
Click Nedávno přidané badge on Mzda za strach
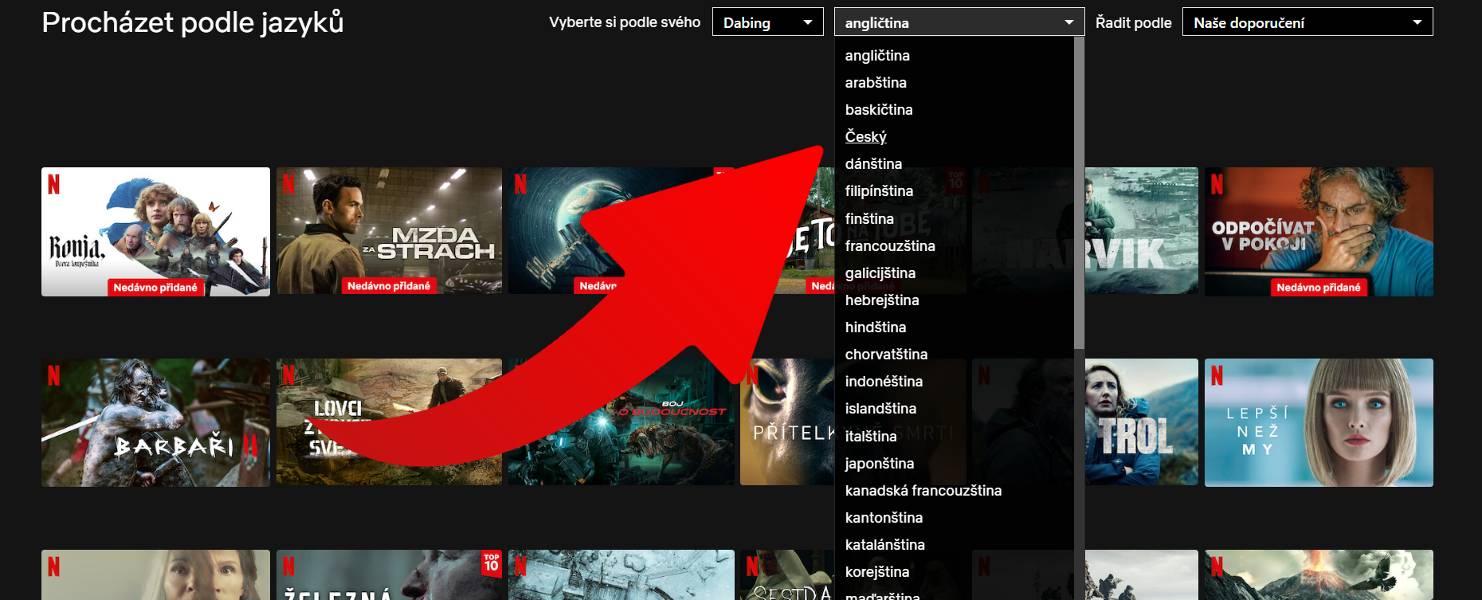tap(388, 286)
